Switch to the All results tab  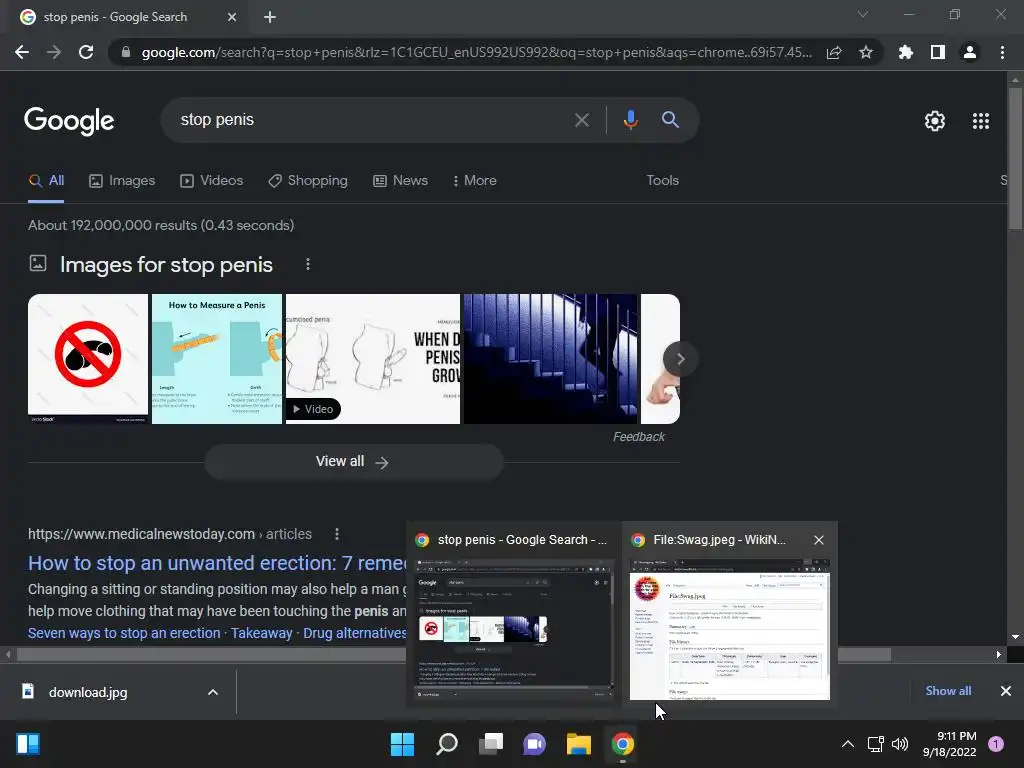pos(46,180)
